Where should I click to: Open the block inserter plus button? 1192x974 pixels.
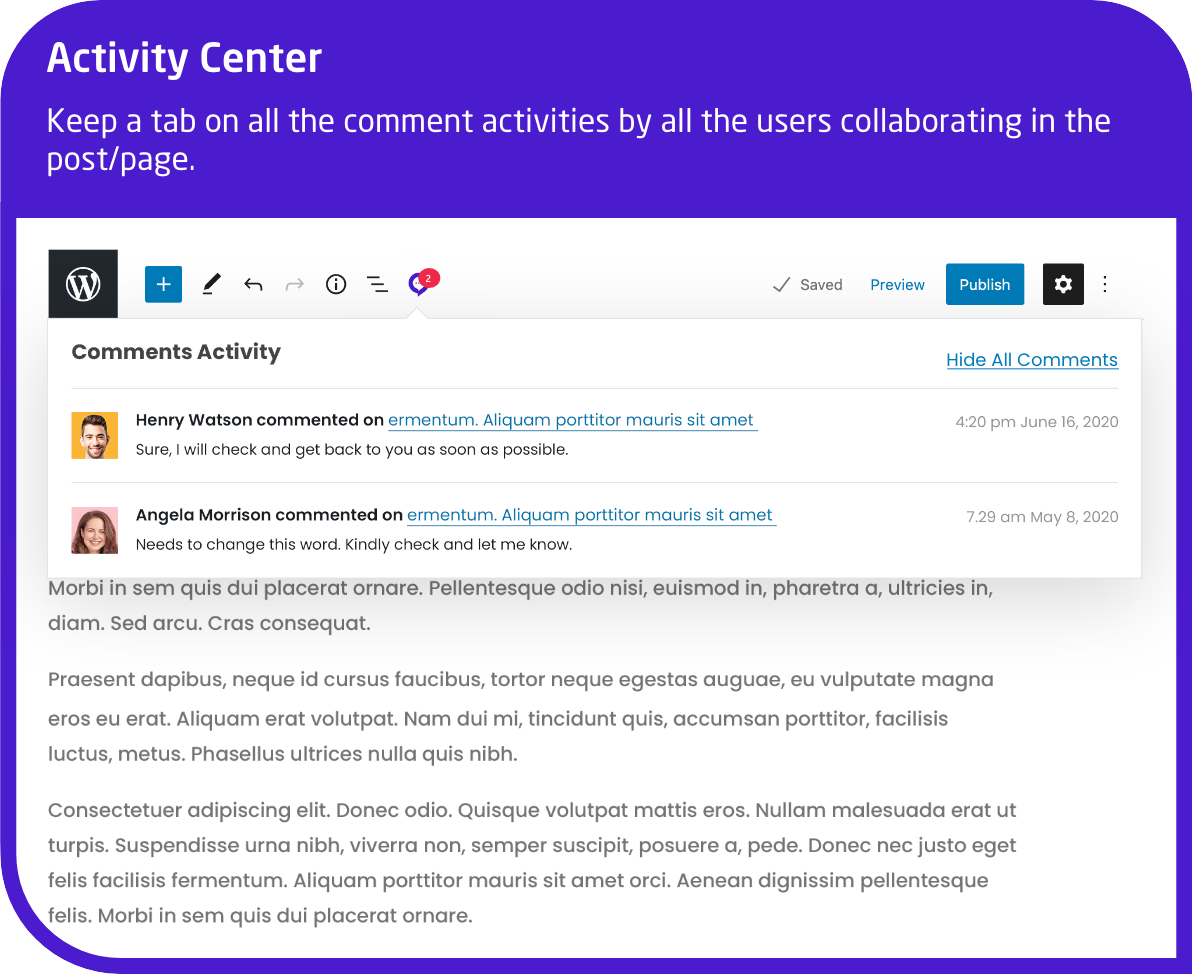coord(163,284)
